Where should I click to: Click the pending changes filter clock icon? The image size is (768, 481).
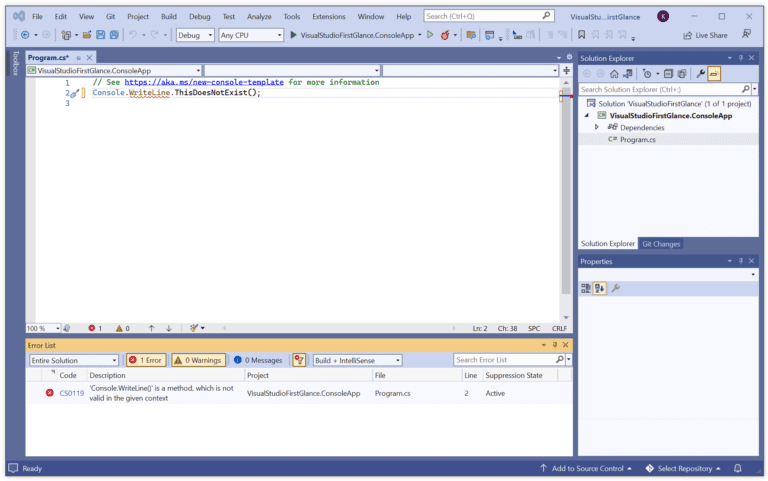(647, 74)
